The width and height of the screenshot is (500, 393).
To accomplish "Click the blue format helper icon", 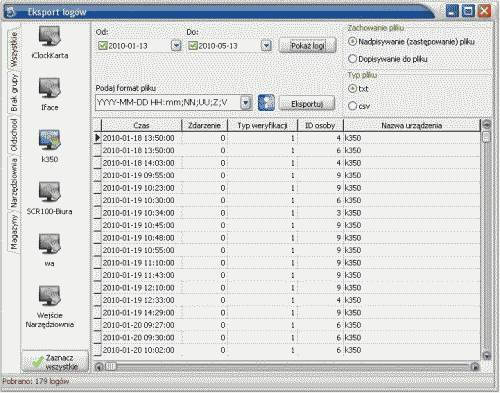I will [x=266, y=103].
